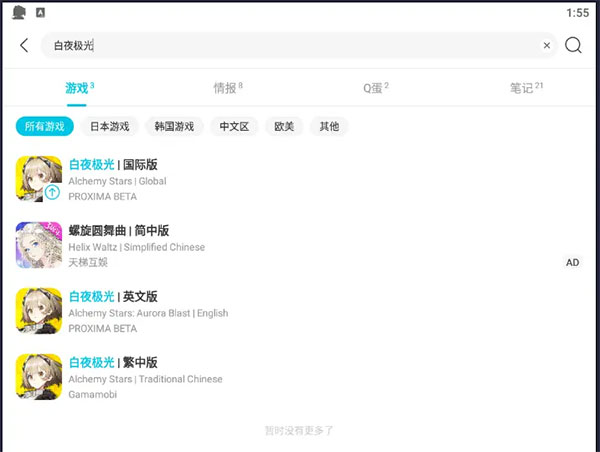Image resolution: width=600 pixels, height=452 pixels.
Task: Pick the 其他 filter chip
Action: 329,126
